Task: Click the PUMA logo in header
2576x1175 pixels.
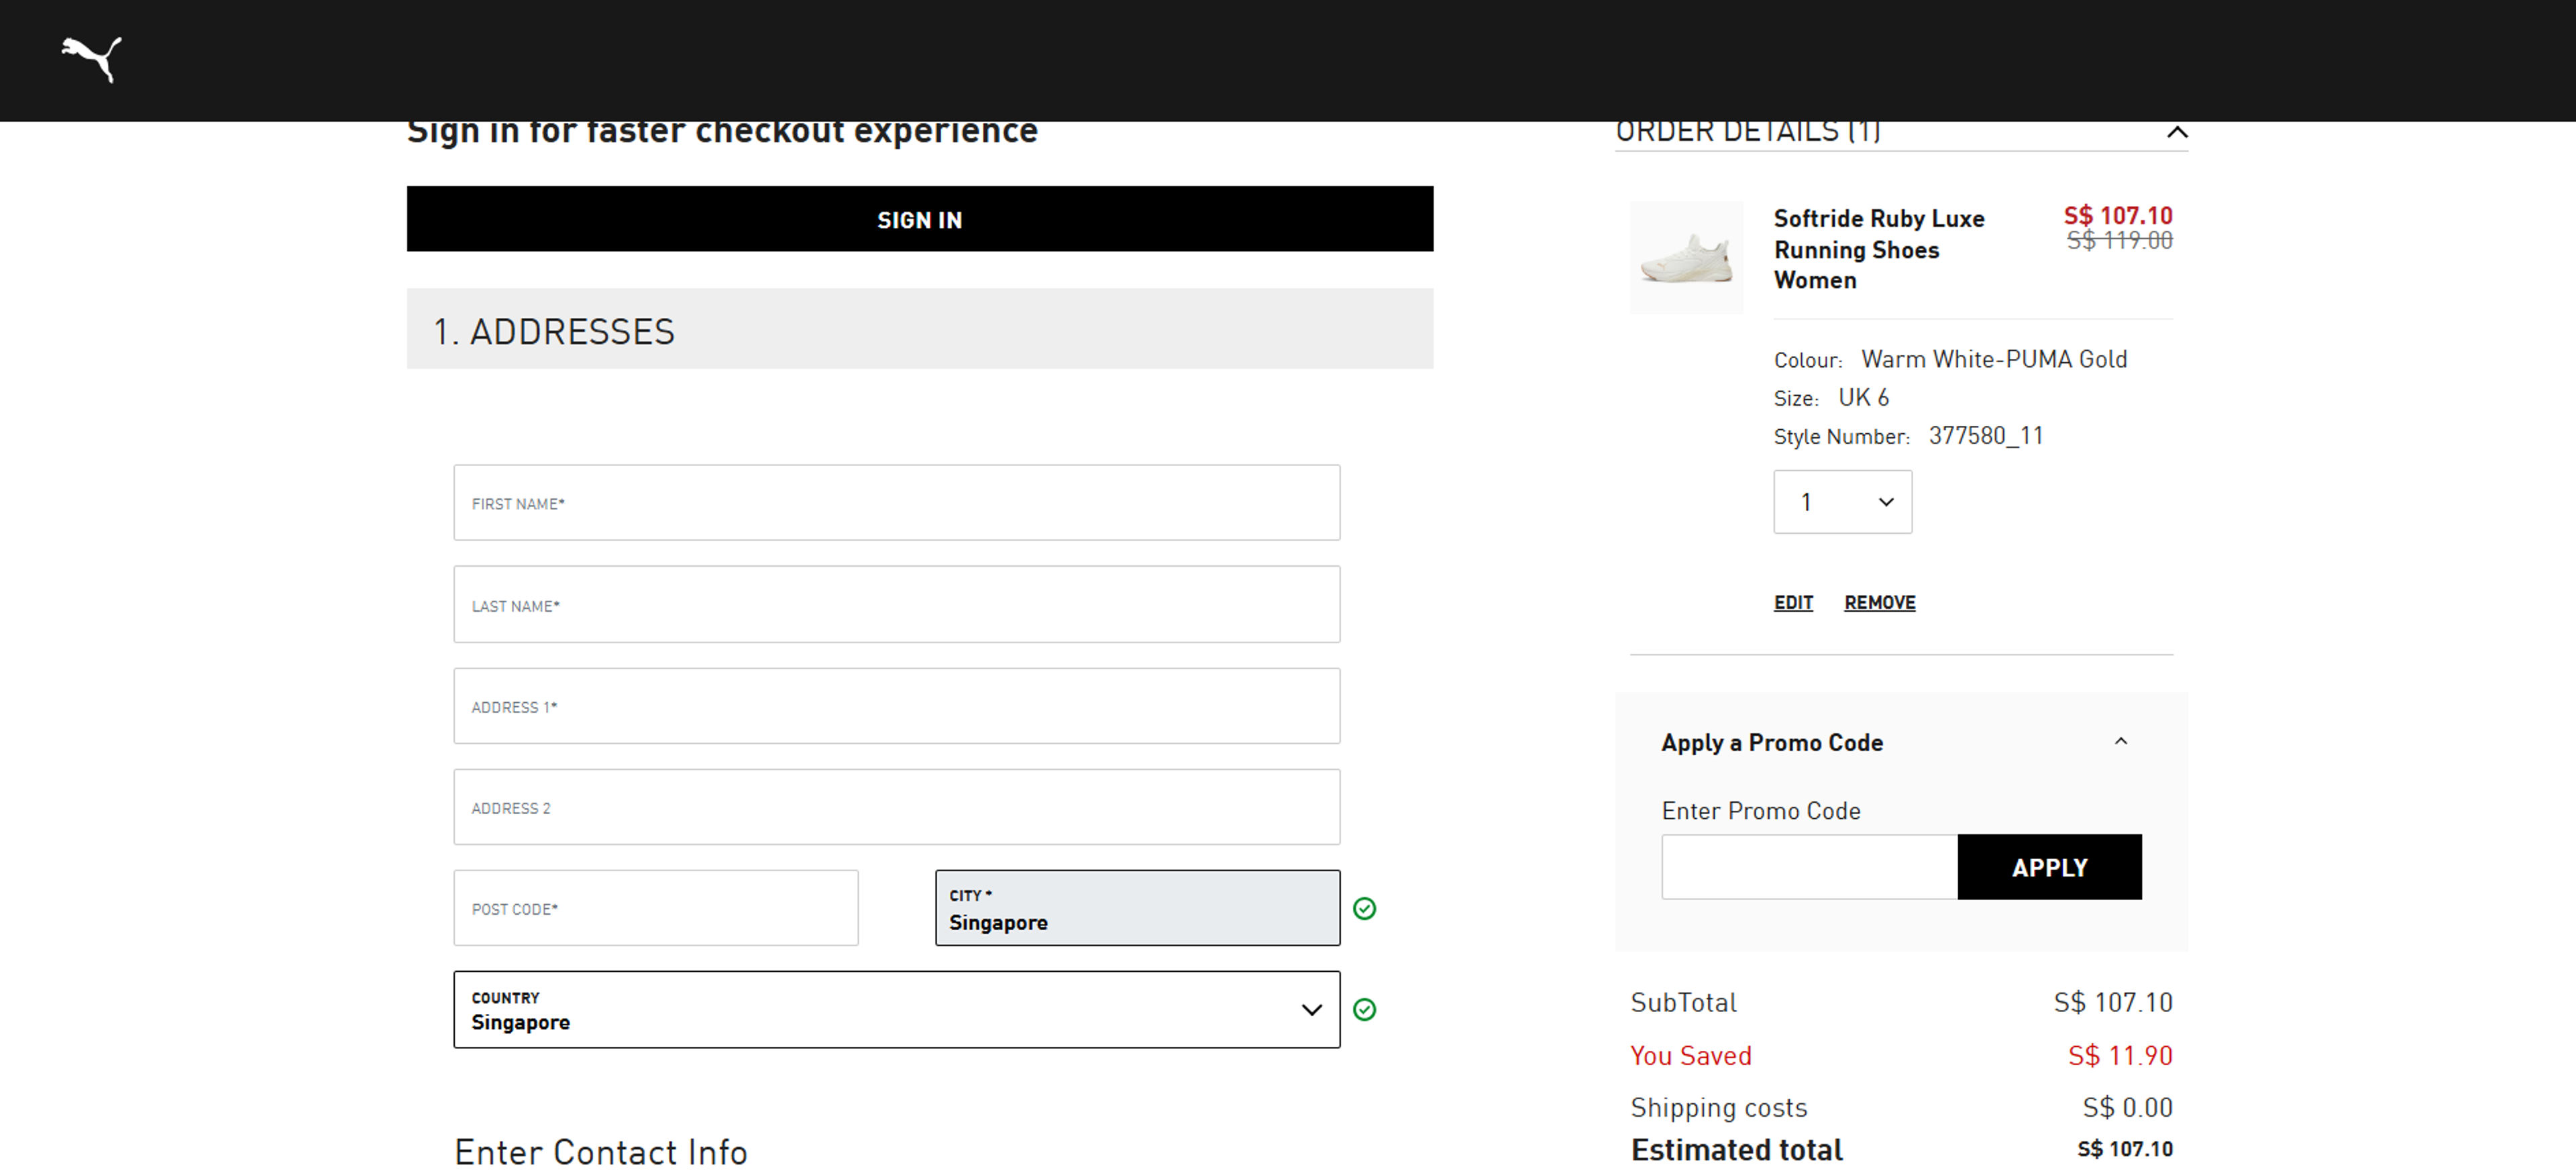Action: coord(91,59)
